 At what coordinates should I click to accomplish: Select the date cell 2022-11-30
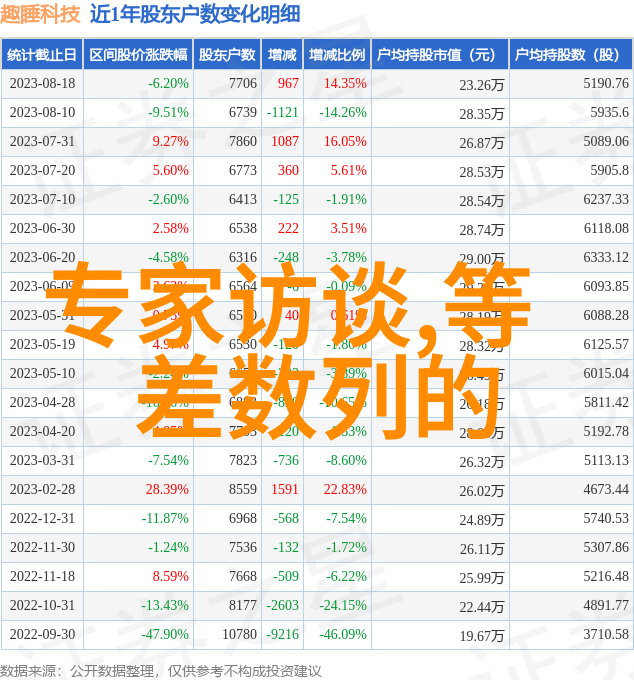[x=42, y=548]
